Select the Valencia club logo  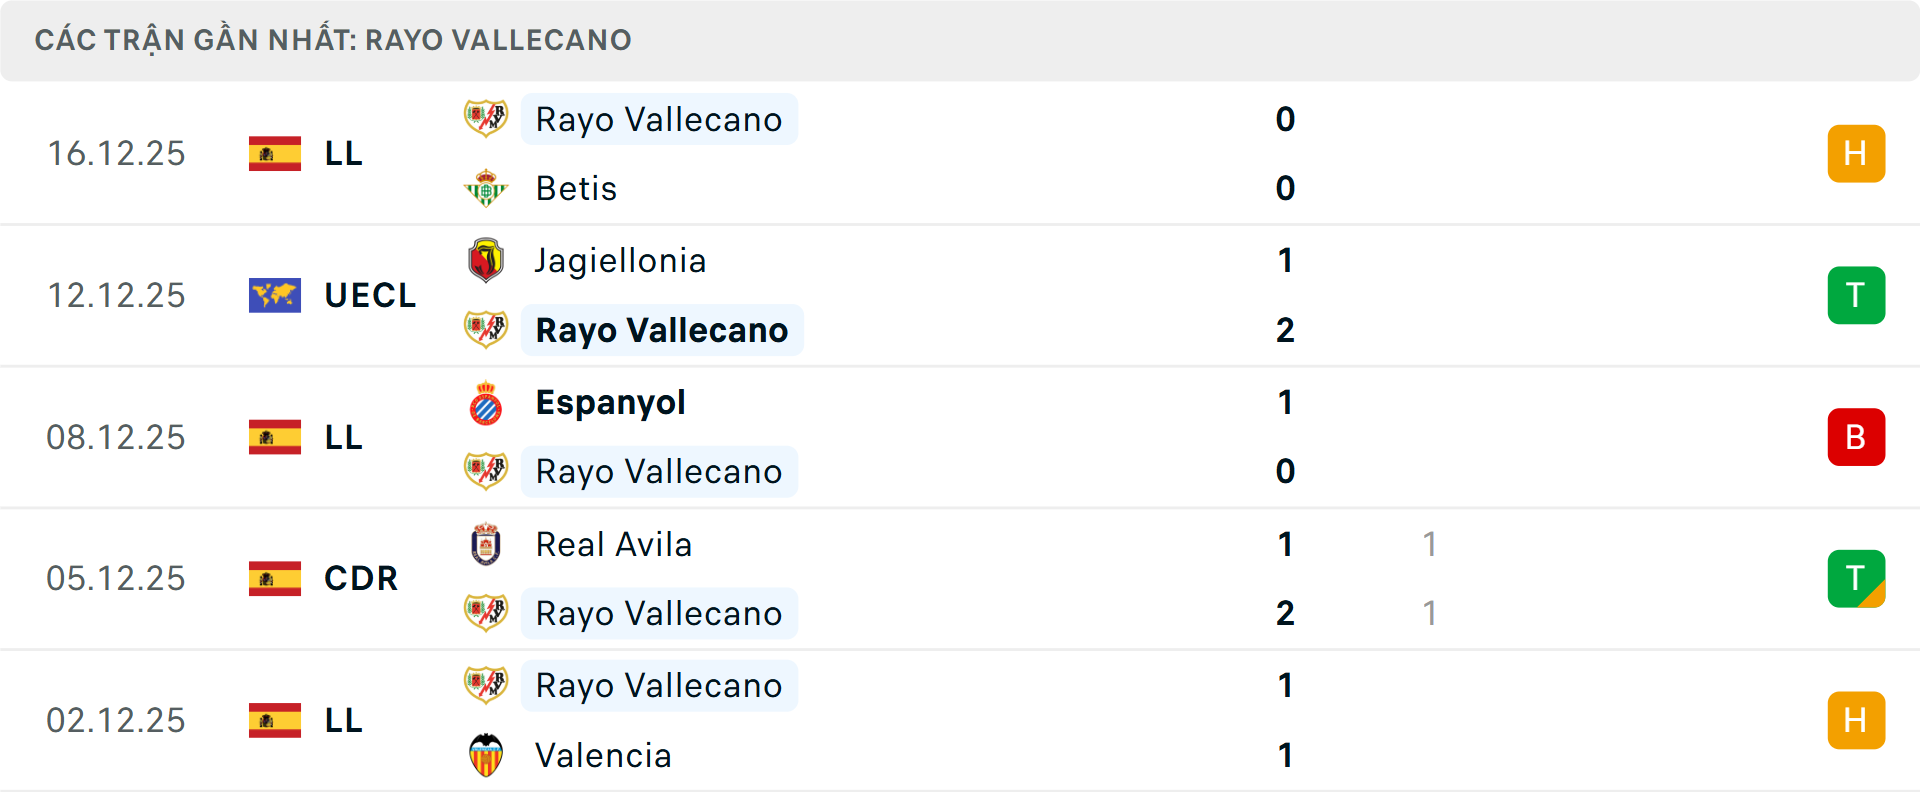486,756
